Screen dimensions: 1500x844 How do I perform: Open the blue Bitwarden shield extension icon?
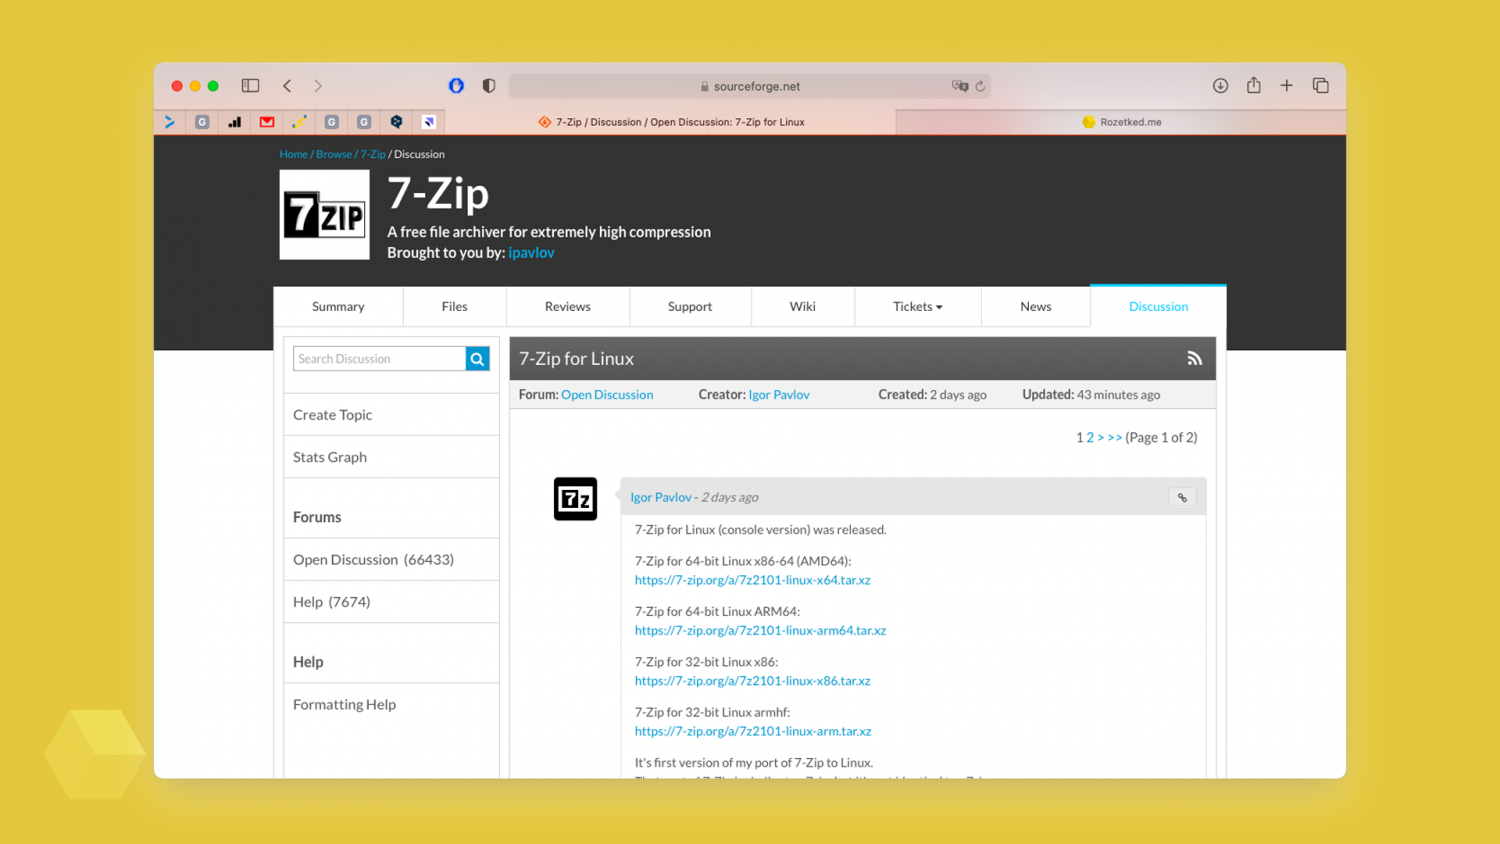[x=456, y=86]
